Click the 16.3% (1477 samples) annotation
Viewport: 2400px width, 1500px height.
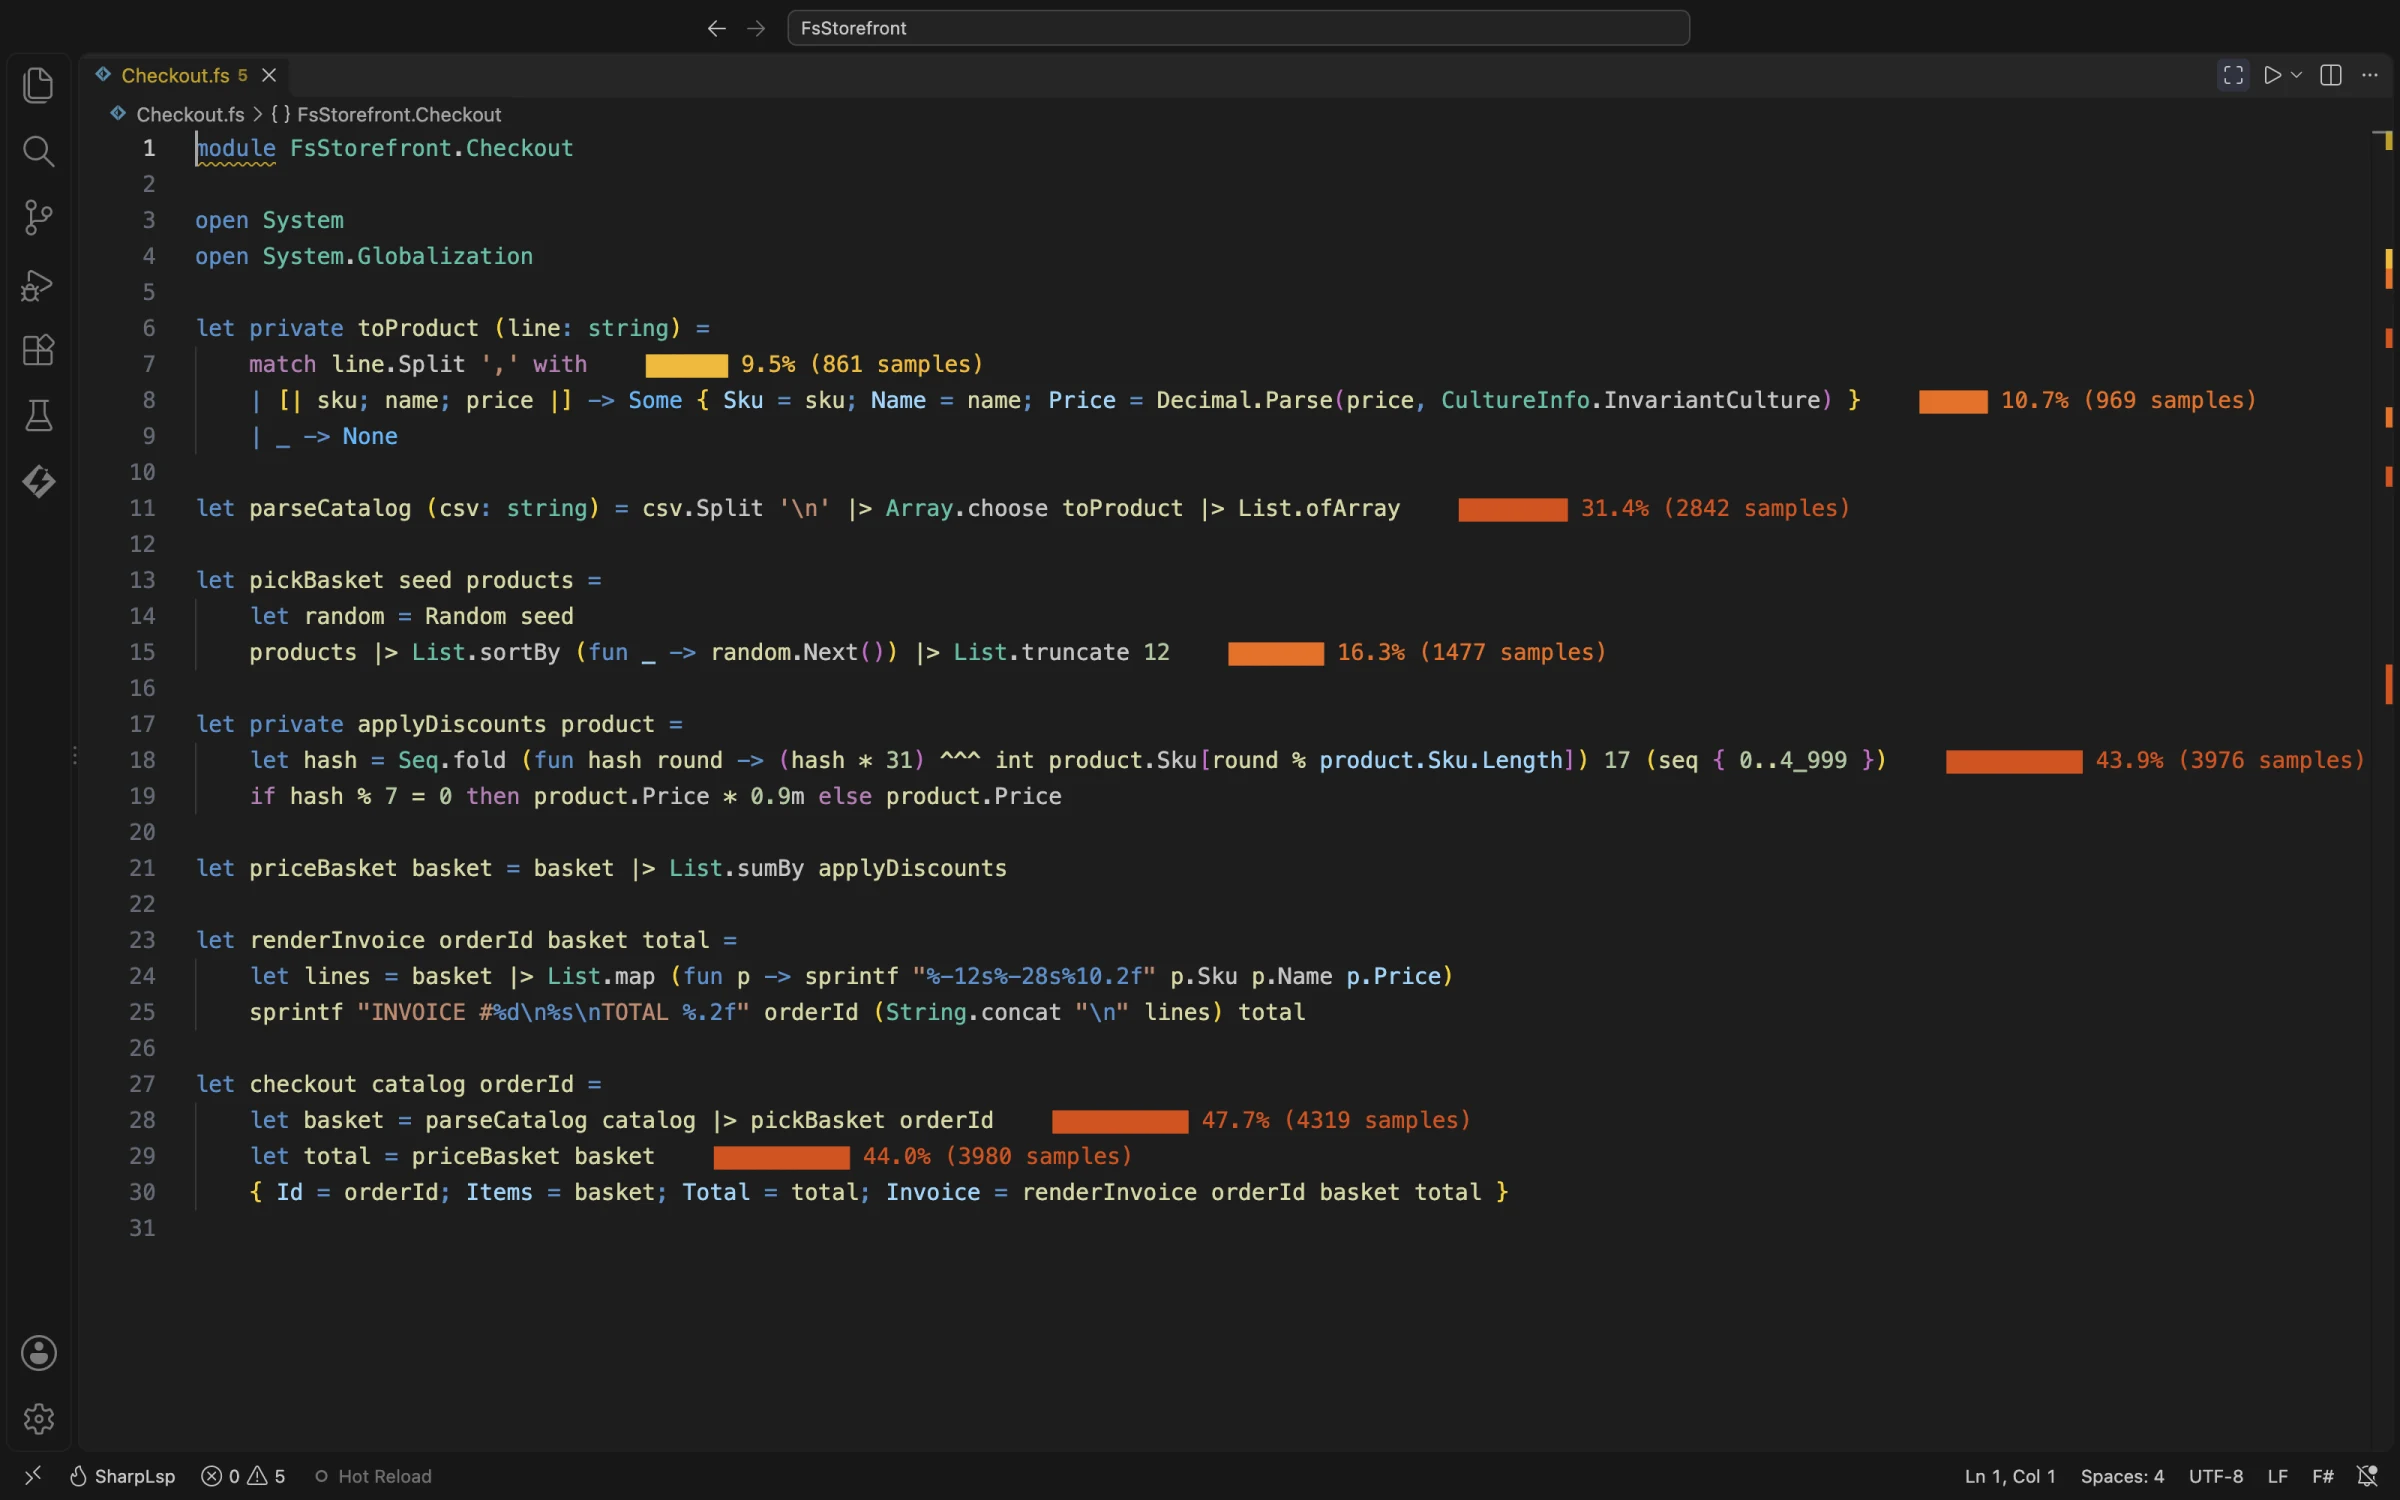click(x=1471, y=652)
